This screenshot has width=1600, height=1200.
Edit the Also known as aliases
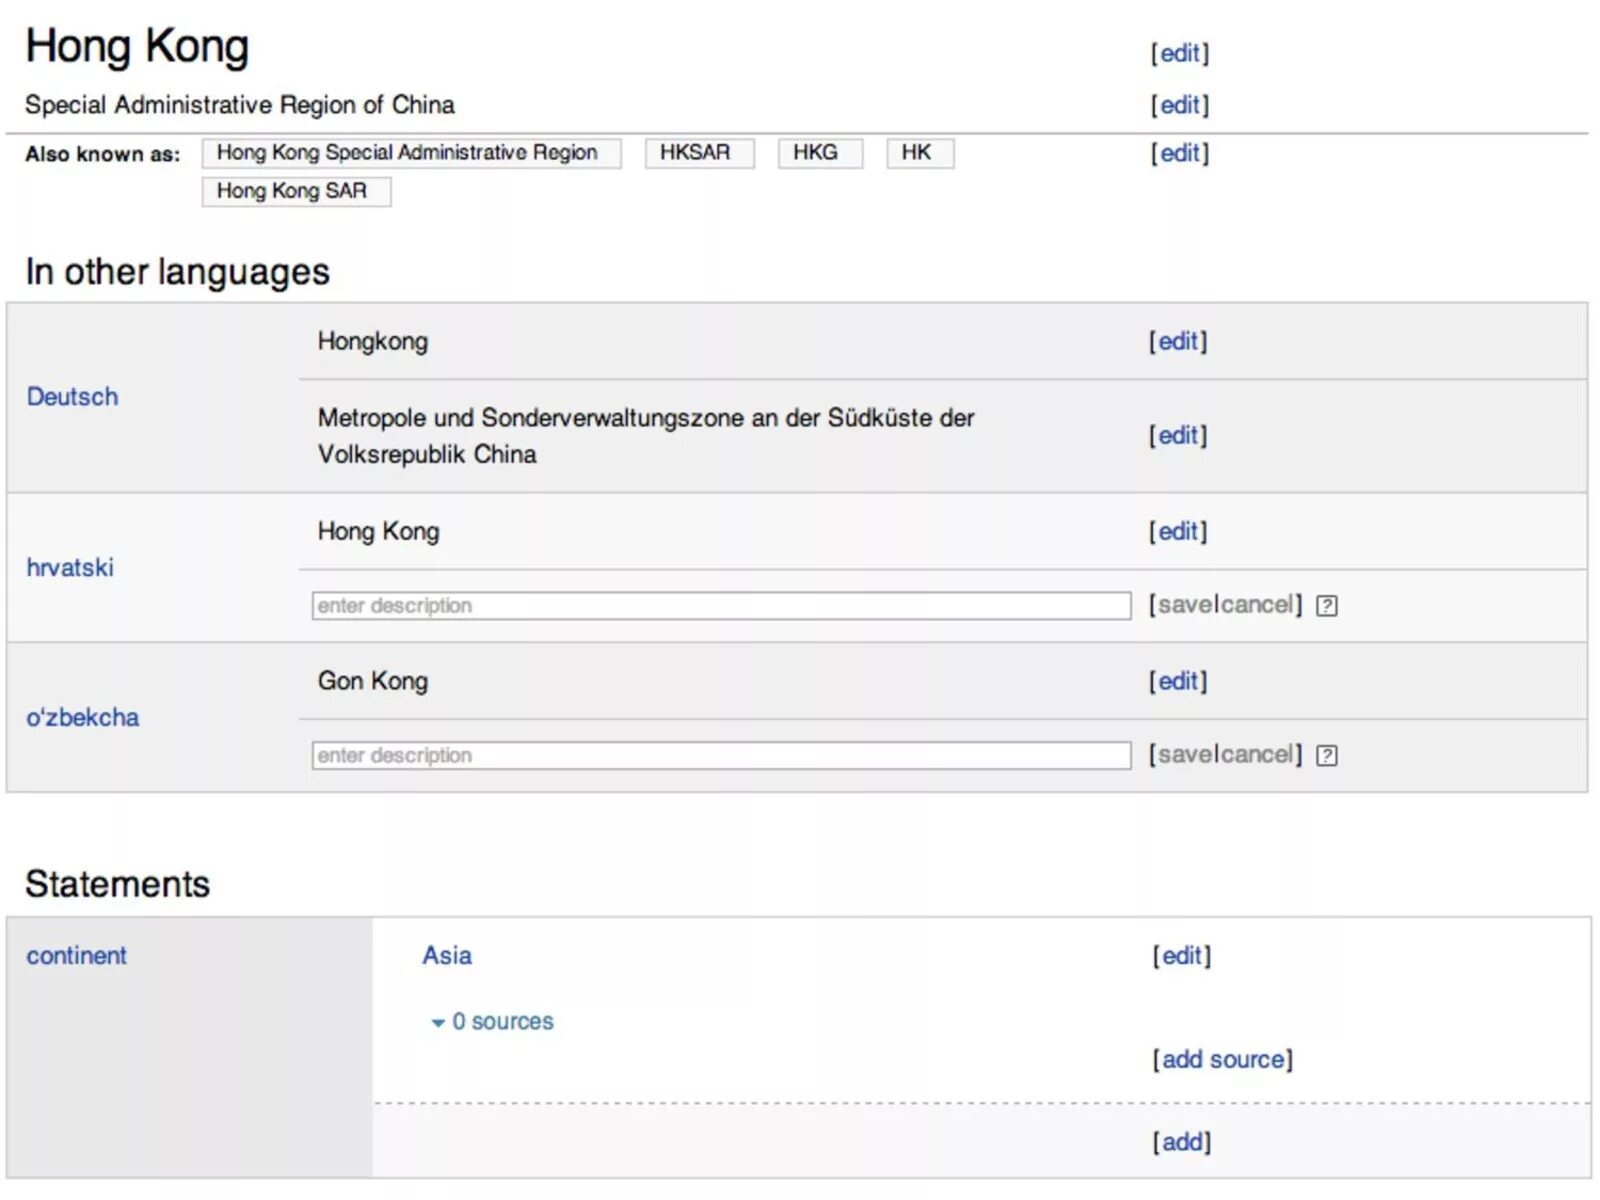pos(1180,153)
